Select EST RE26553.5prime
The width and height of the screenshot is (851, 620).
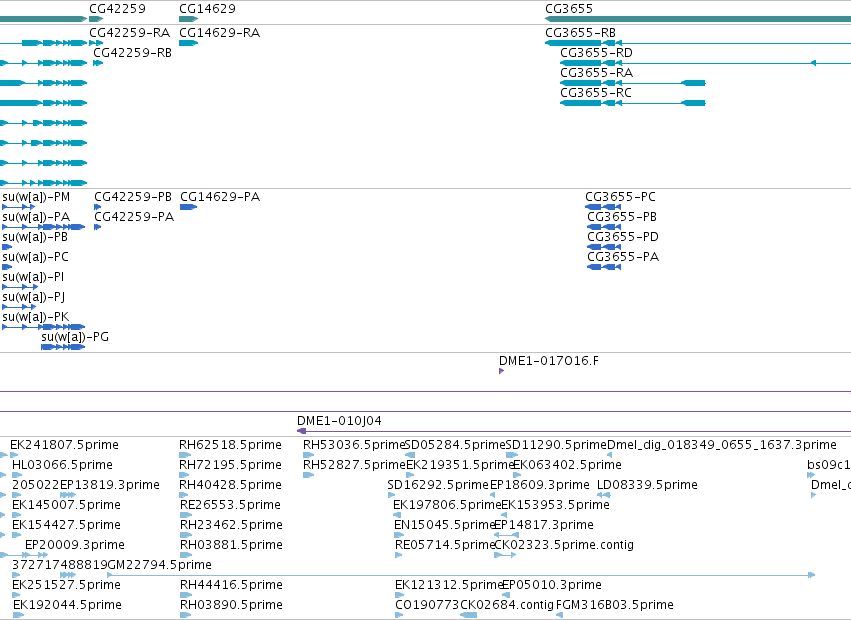[x=231, y=505]
